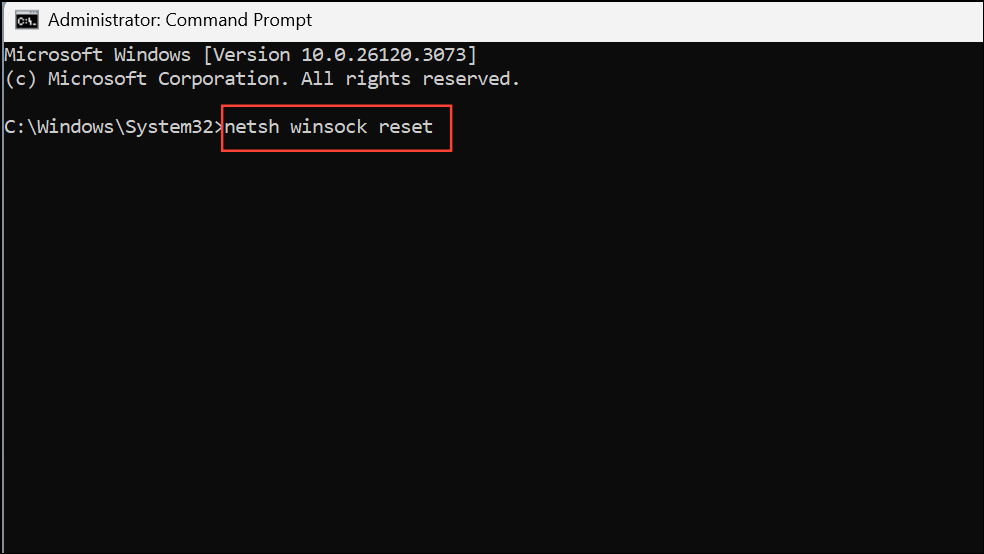Click the 'C:' drive letter in prompt
This screenshot has width=984, height=554.
15,127
